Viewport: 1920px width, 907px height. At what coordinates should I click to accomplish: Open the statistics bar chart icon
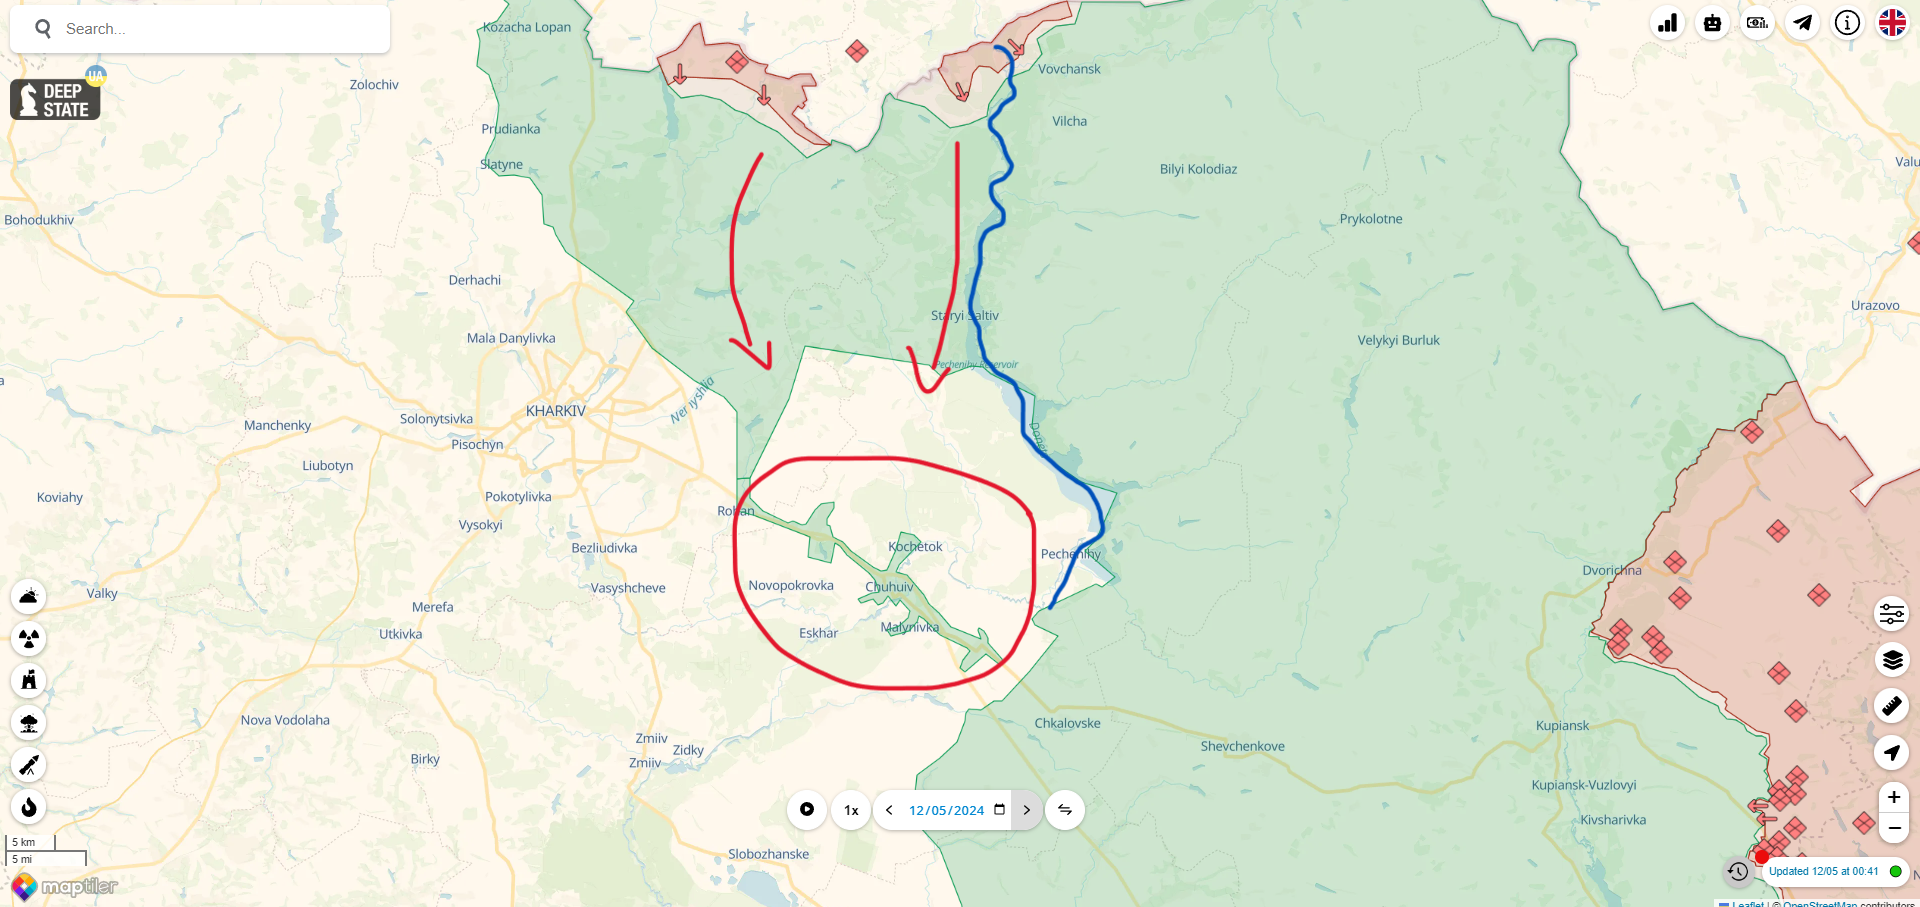[1667, 23]
